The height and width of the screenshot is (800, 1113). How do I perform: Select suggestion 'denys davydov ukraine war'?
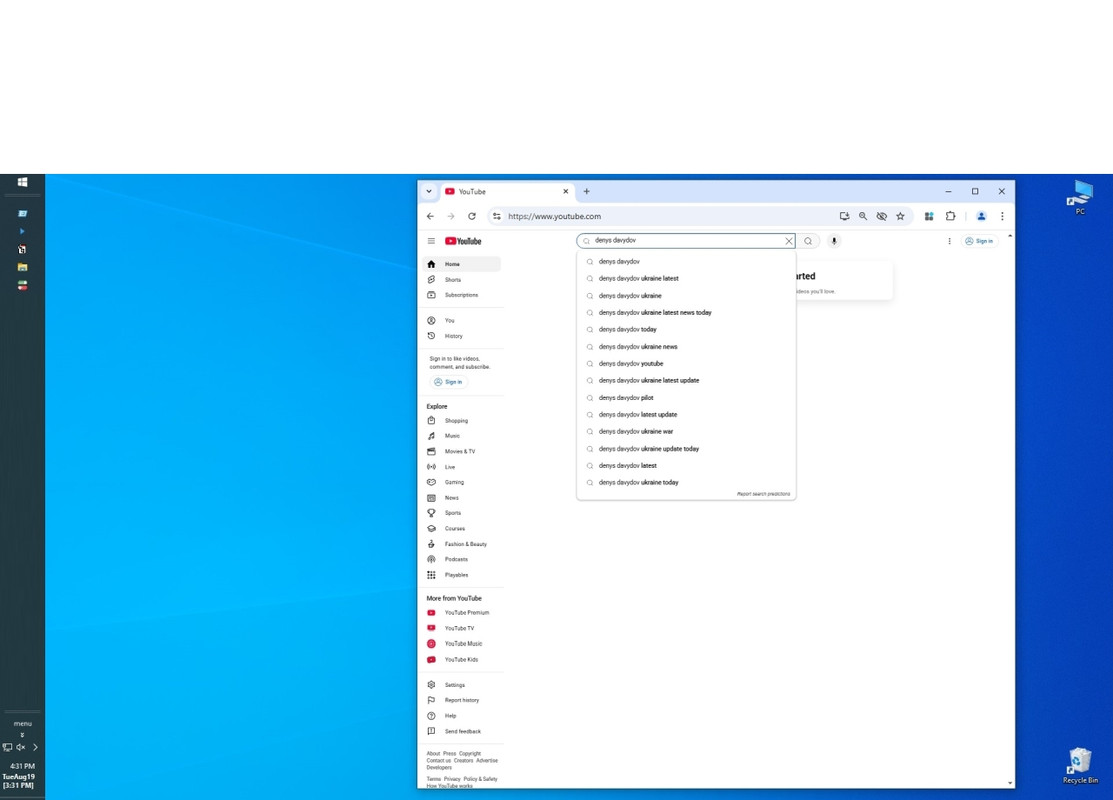686,432
